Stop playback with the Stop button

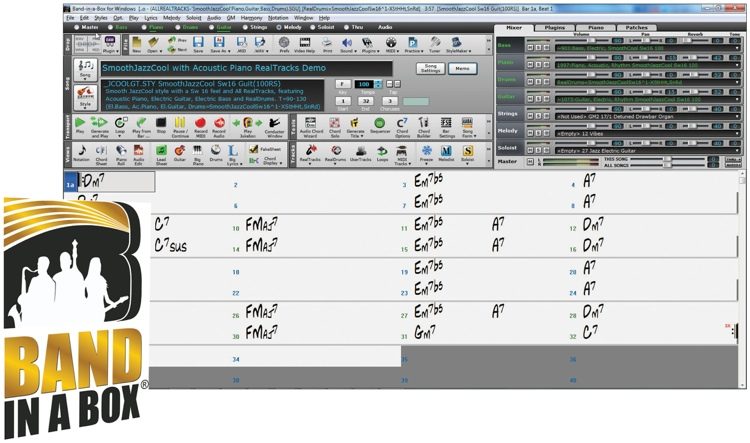[x=161, y=126]
